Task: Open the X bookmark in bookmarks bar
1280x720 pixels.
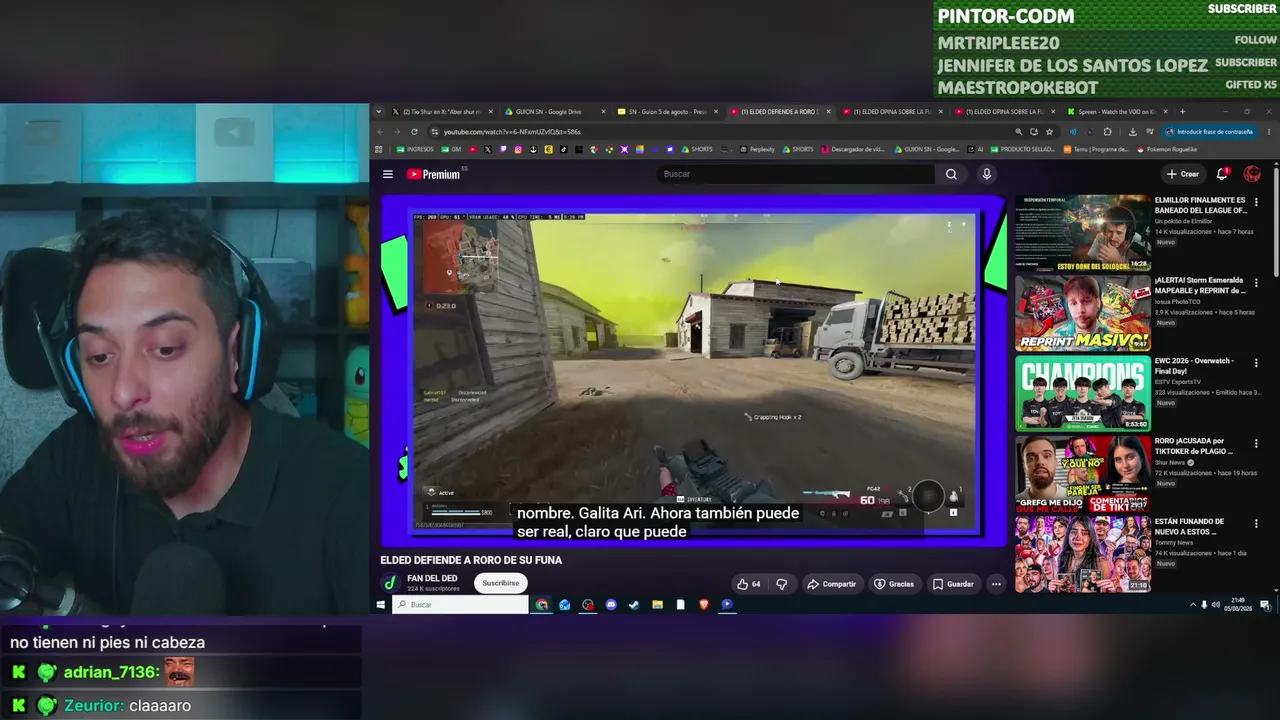Action: point(487,150)
